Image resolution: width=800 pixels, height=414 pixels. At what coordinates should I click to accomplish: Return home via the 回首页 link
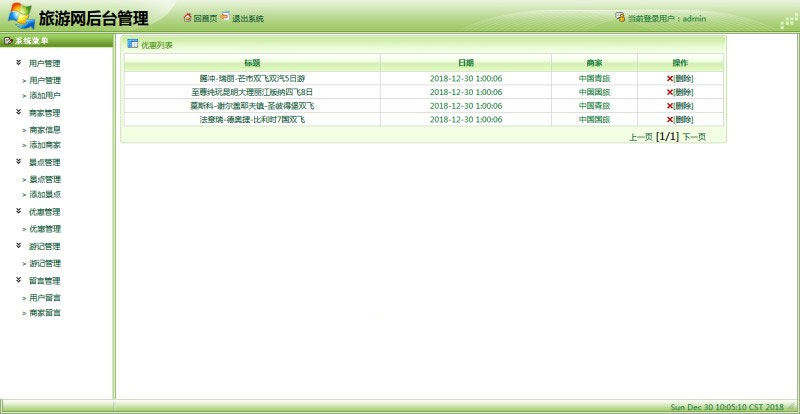(206, 18)
